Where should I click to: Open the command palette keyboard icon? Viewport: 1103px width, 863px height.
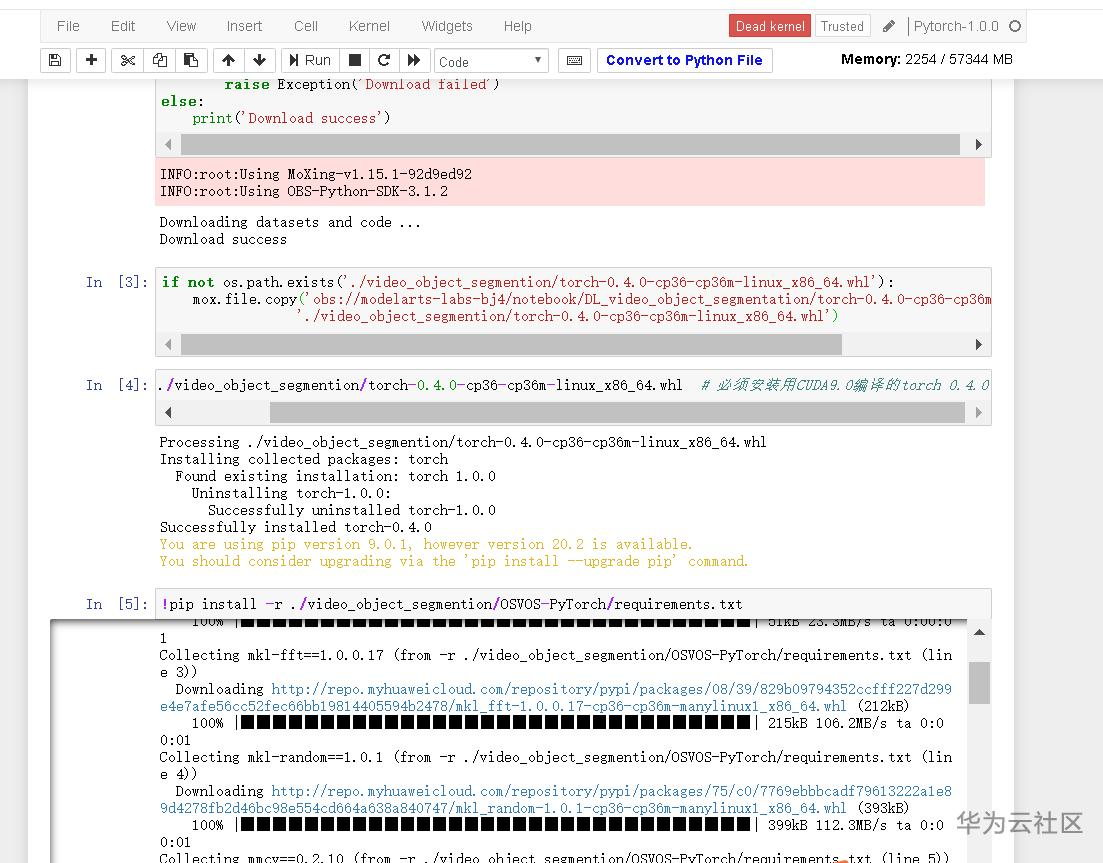point(574,60)
